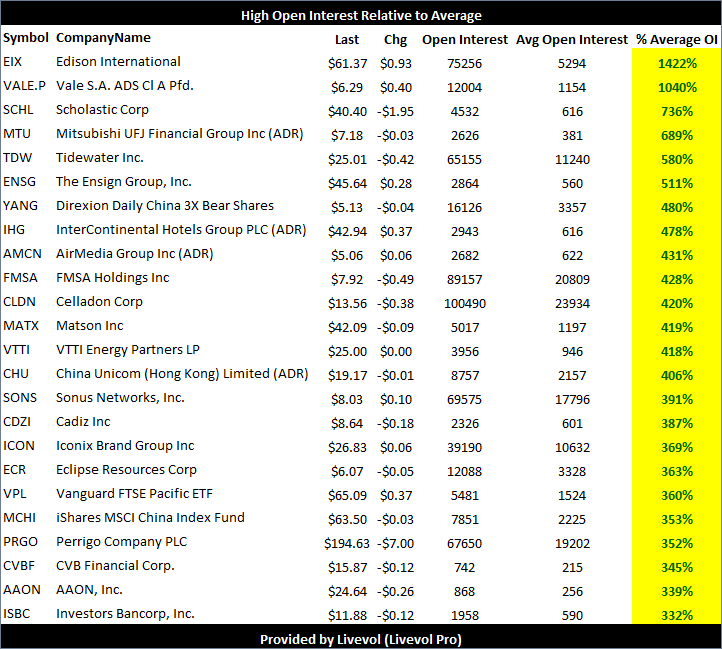Select the % Average OI column header

click(x=677, y=40)
